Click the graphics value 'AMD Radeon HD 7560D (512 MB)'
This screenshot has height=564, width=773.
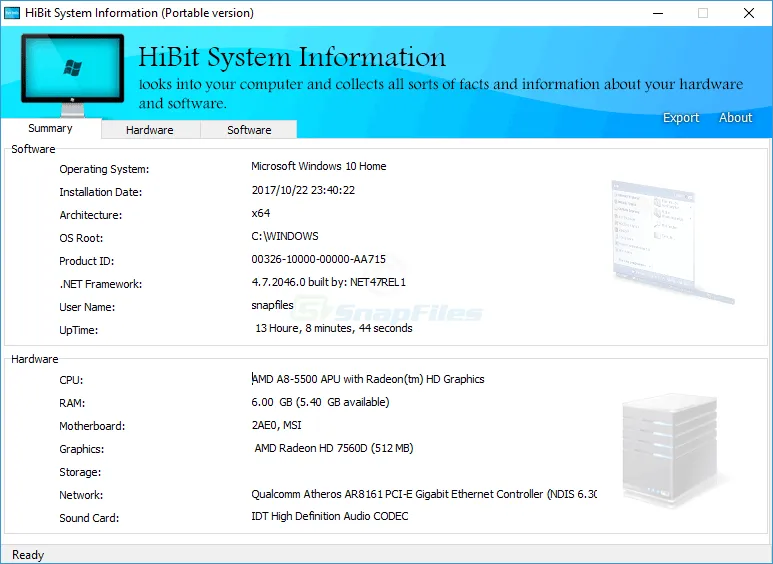pyautogui.click(x=334, y=448)
